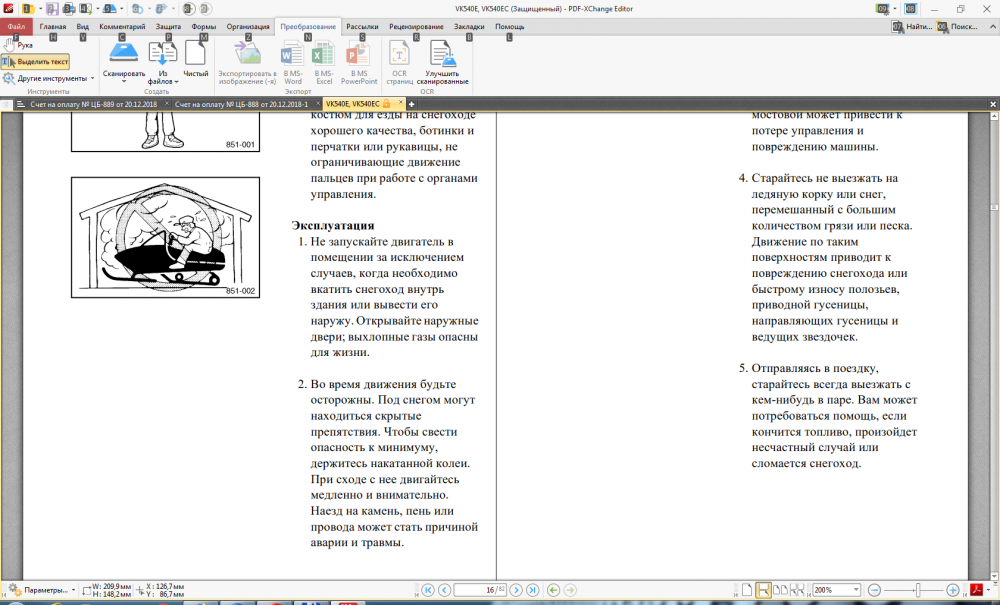The height and width of the screenshot is (605, 1000).
Task: Click Улучшить сканированные icon
Action: [x=442, y=54]
